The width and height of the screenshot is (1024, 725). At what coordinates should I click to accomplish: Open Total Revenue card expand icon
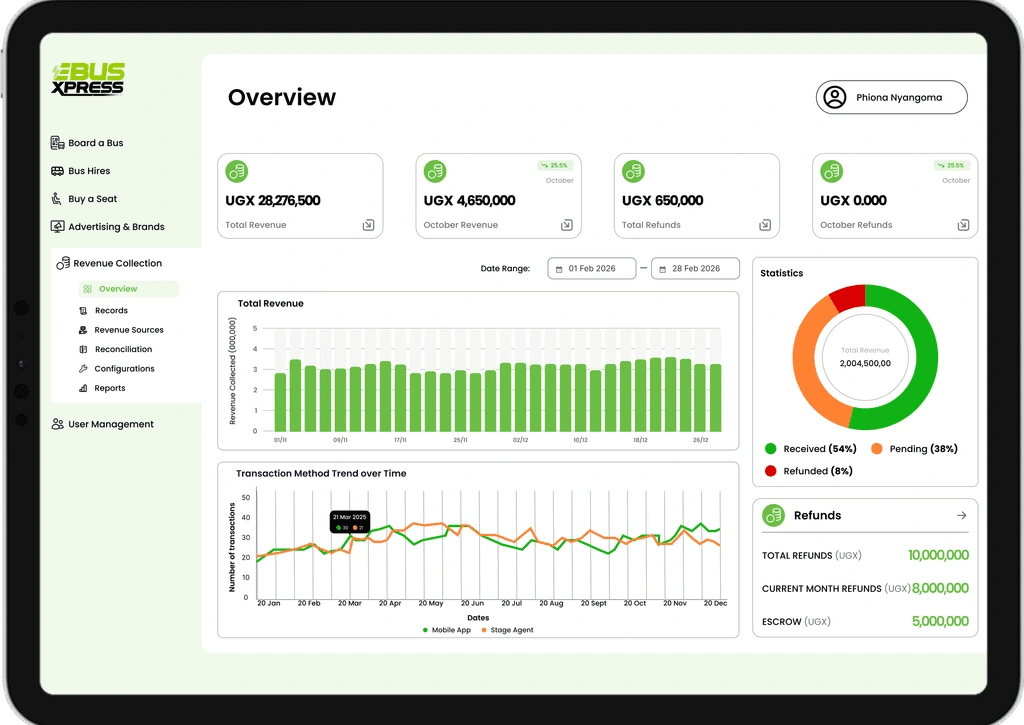(368, 225)
